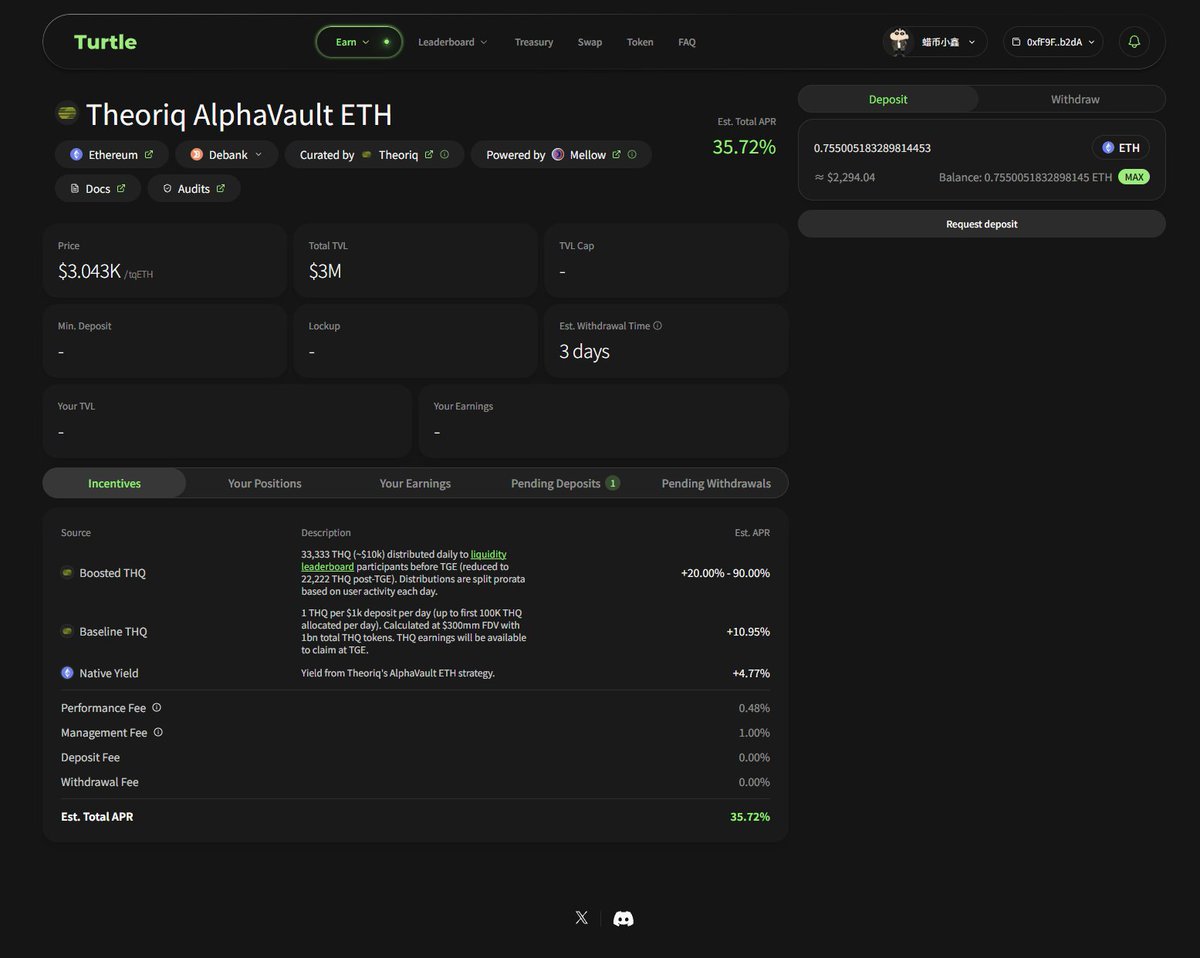This screenshot has width=1200, height=958.
Task: Click the Turtle logo
Action: [x=105, y=42]
